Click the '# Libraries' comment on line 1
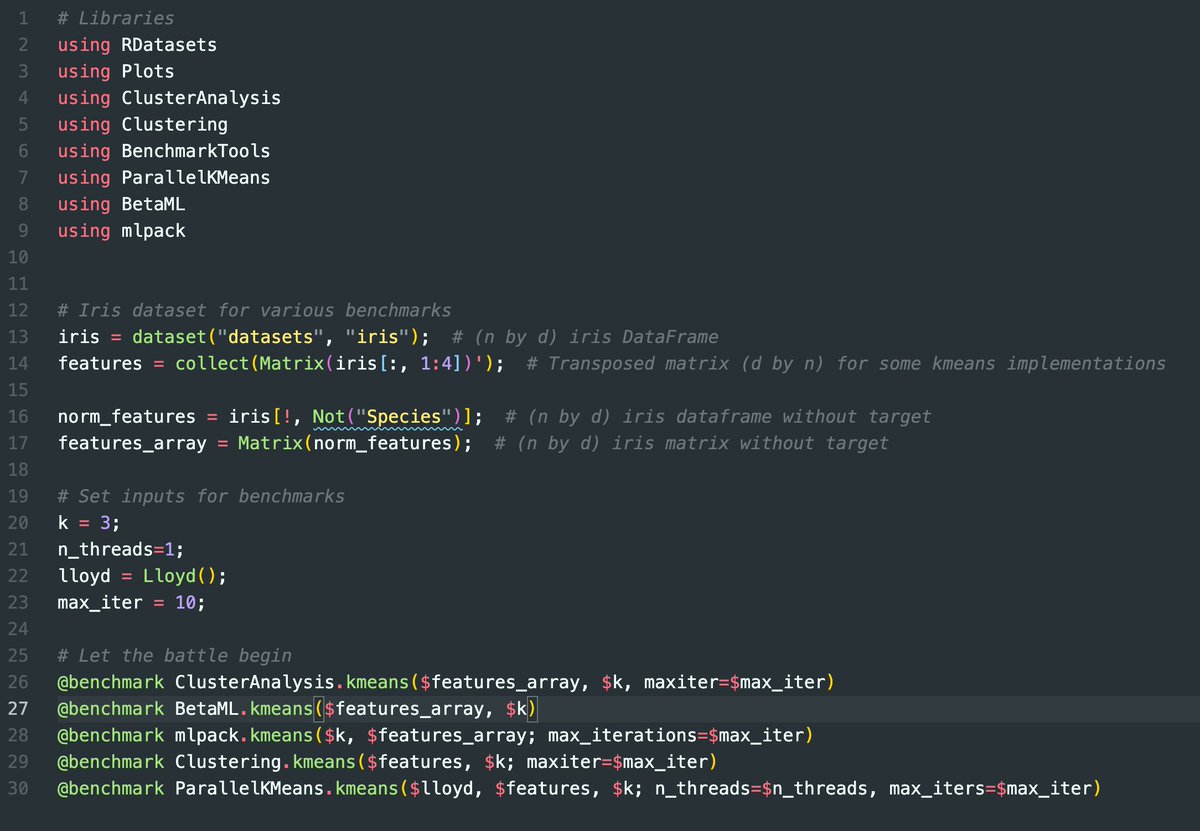This screenshot has width=1200, height=831. [x=115, y=18]
